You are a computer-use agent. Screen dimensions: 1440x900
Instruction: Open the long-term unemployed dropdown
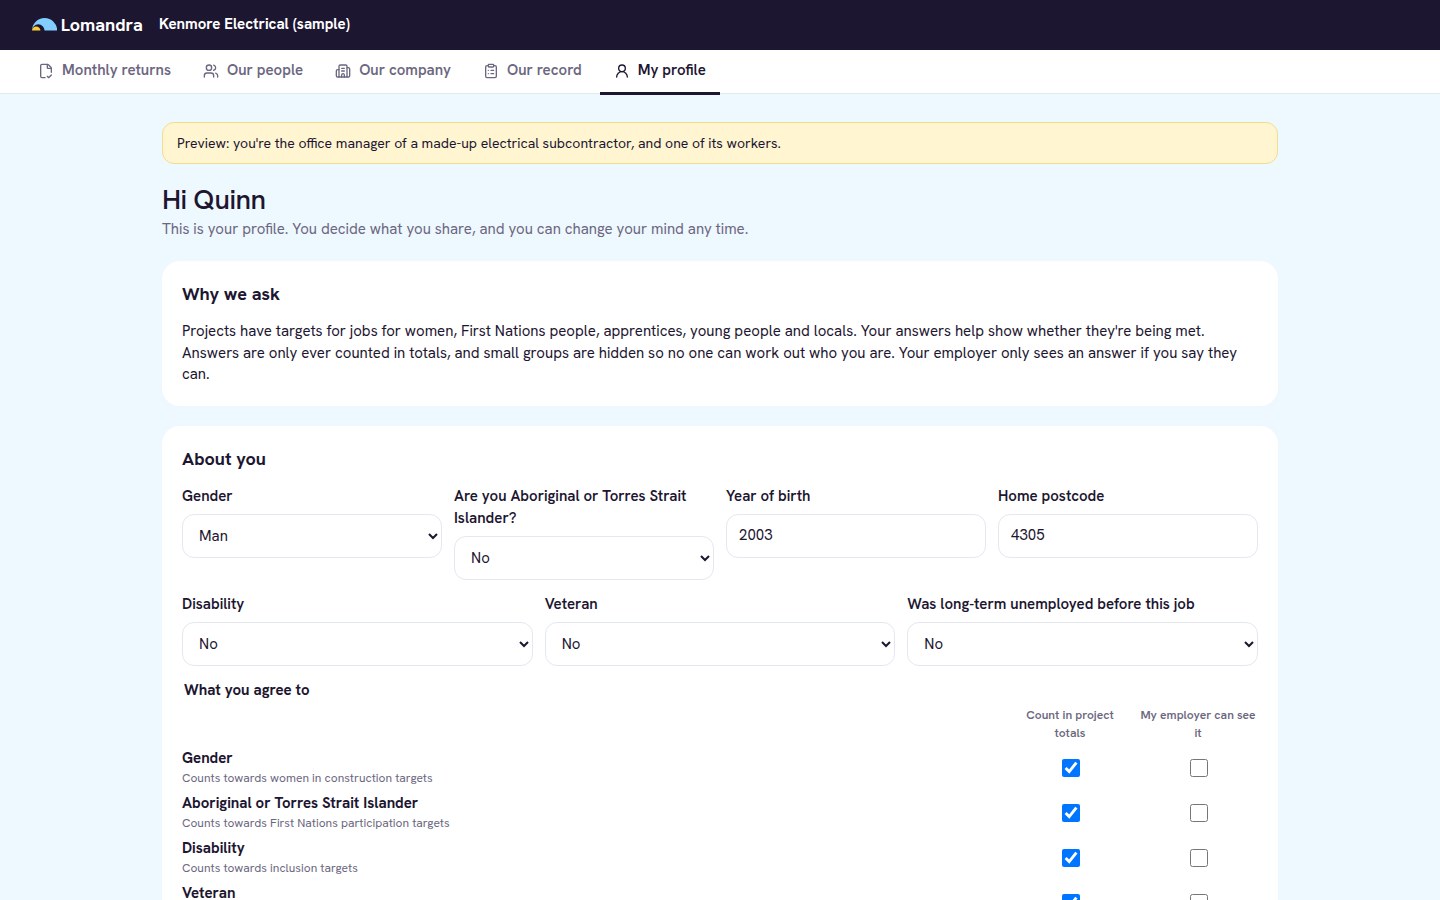pos(1082,644)
